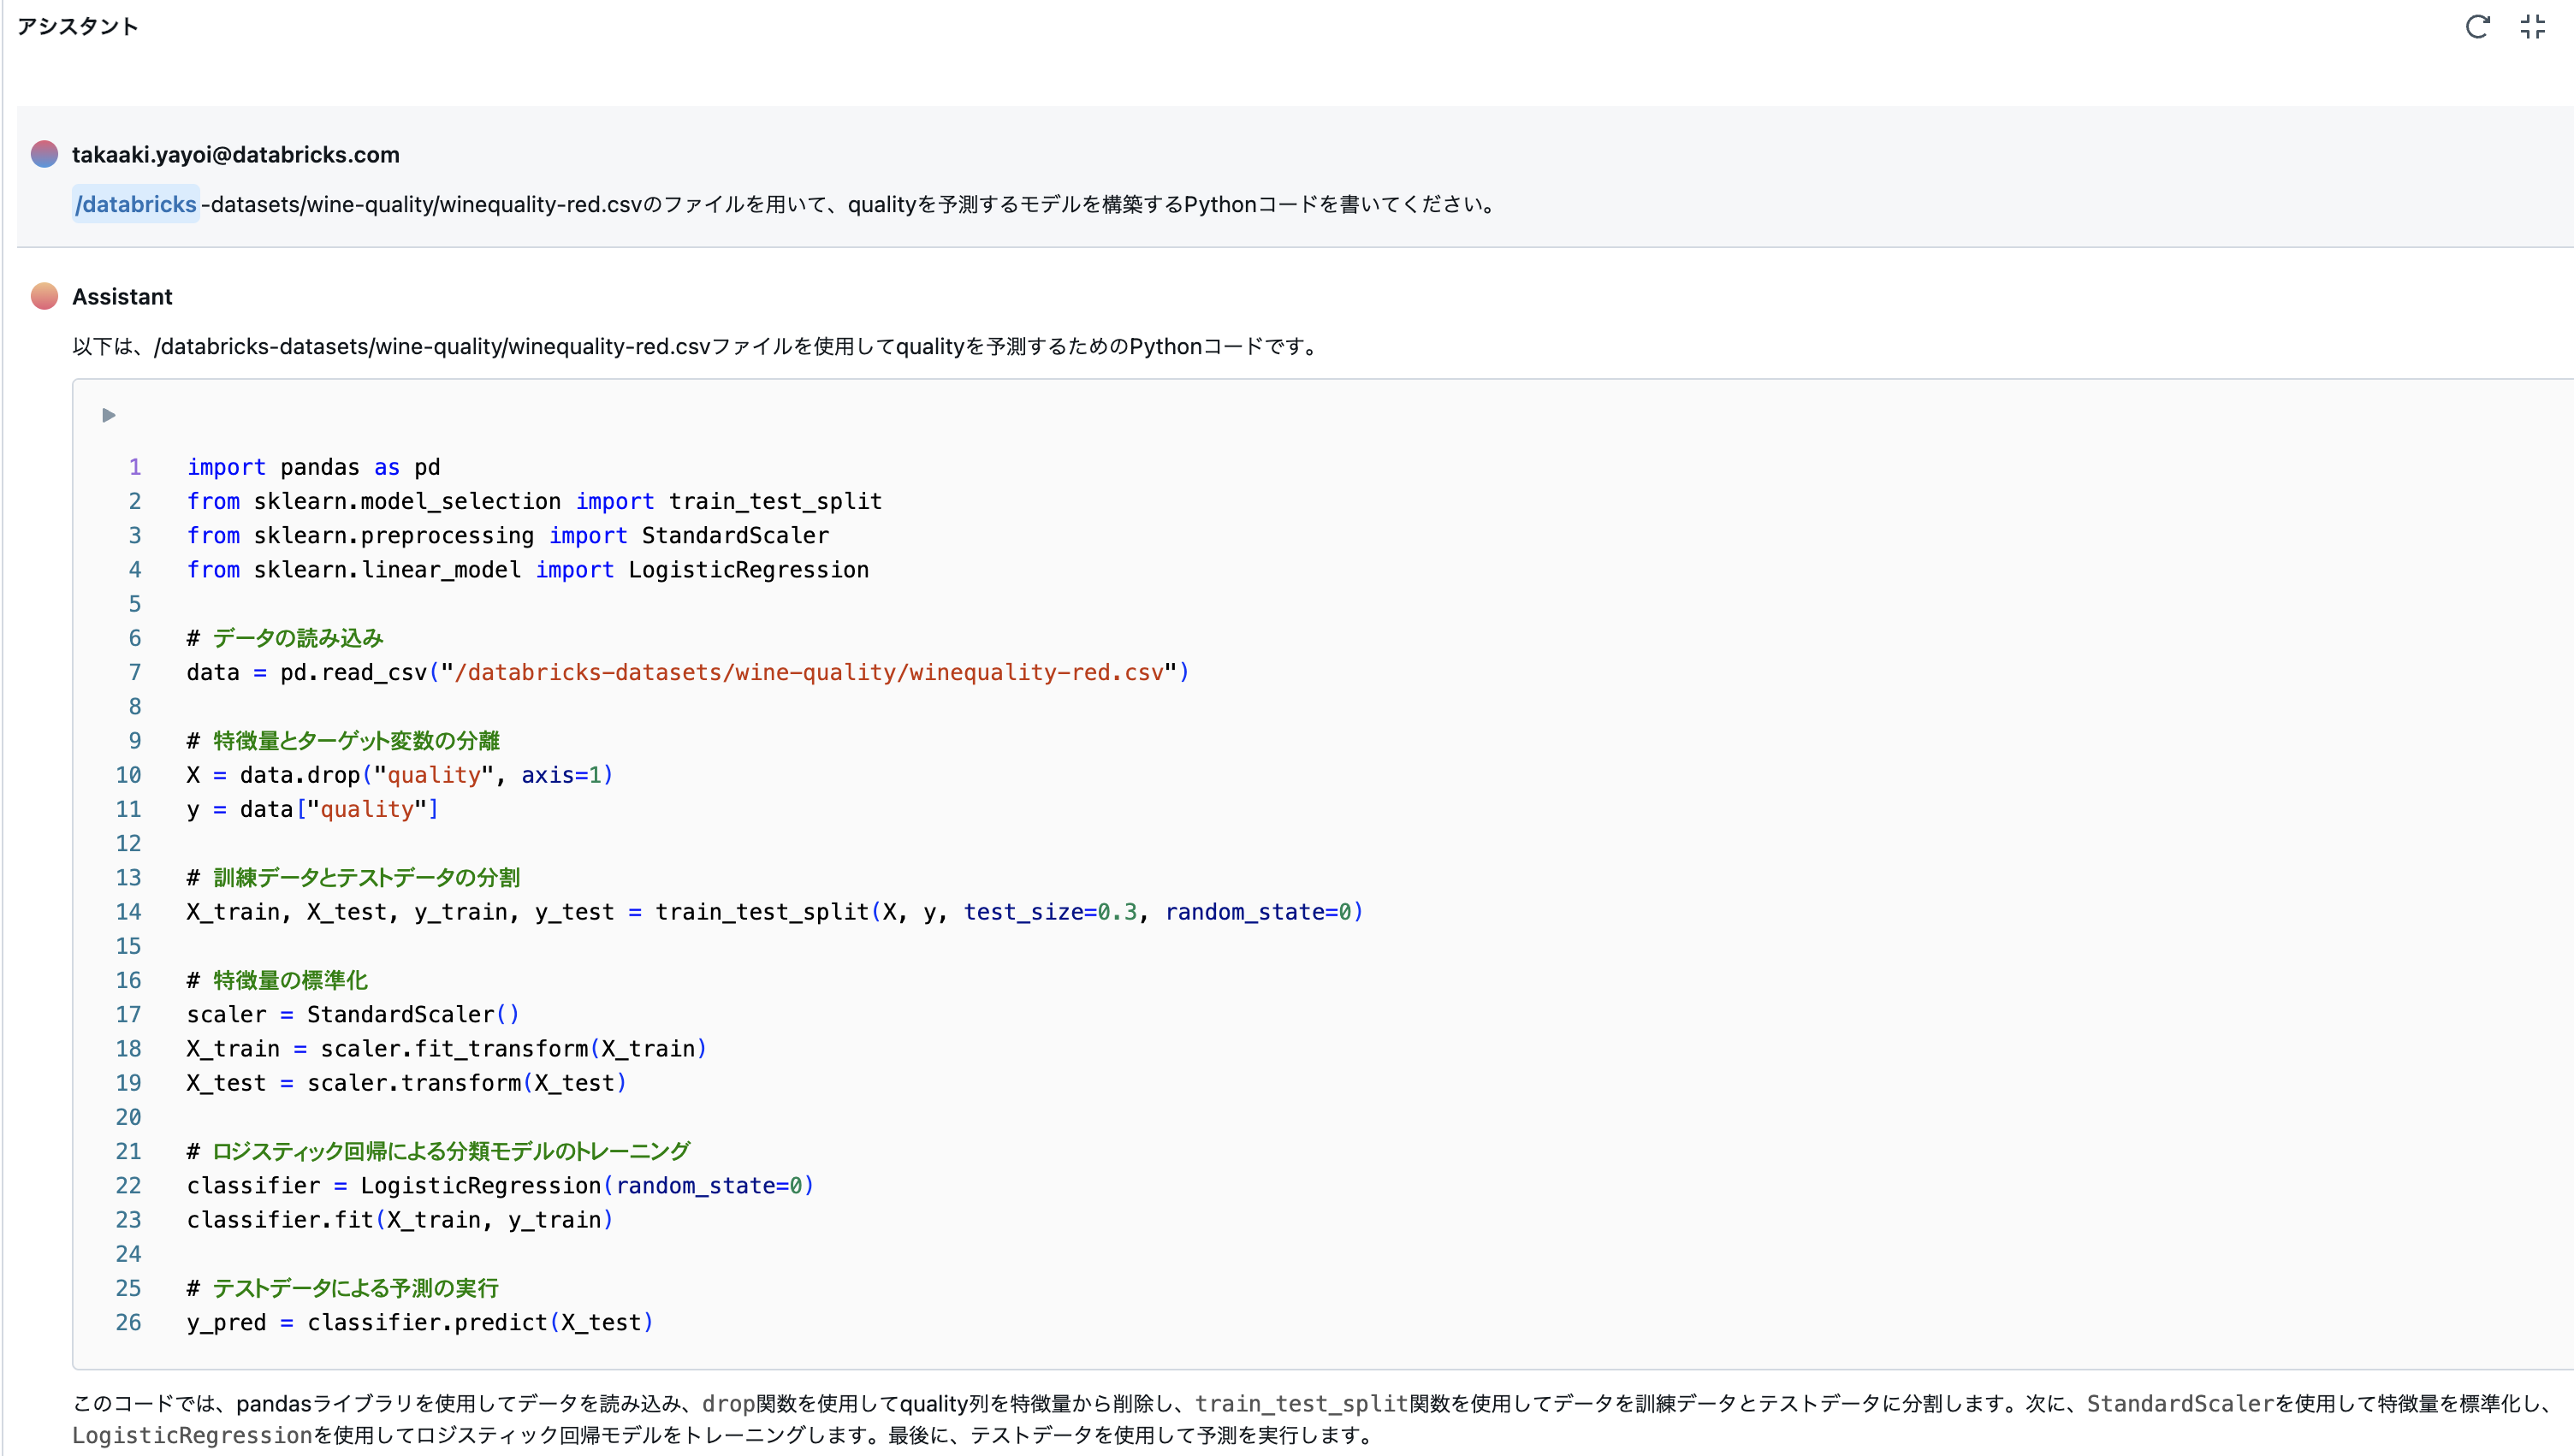Click the assistant's introductory message text

(694, 347)
